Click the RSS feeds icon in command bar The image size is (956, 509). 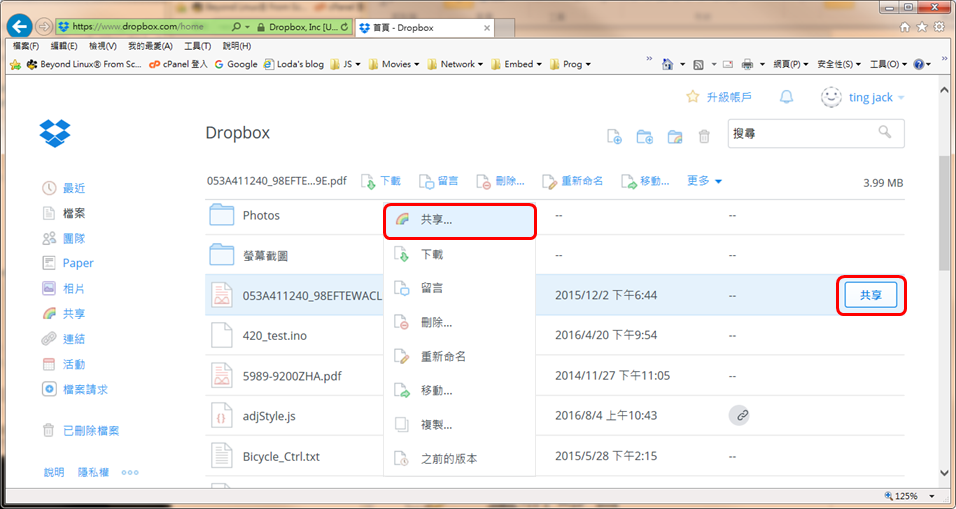(699, 64)
